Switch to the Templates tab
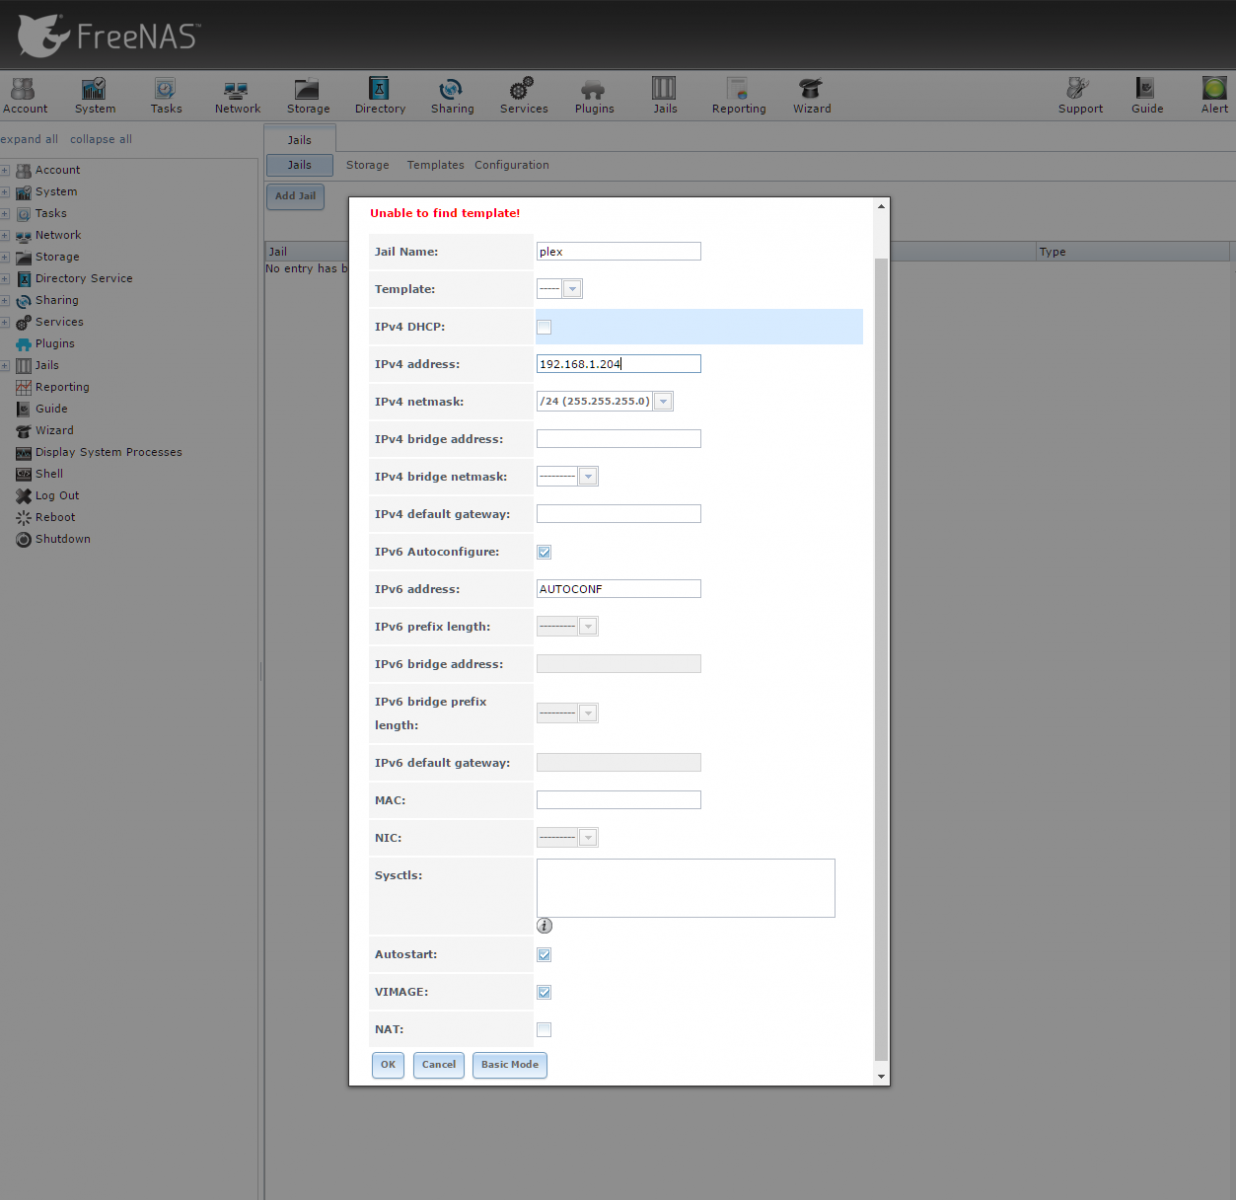The width and height of the screenshot is (1236, 1200). [435, 165]
